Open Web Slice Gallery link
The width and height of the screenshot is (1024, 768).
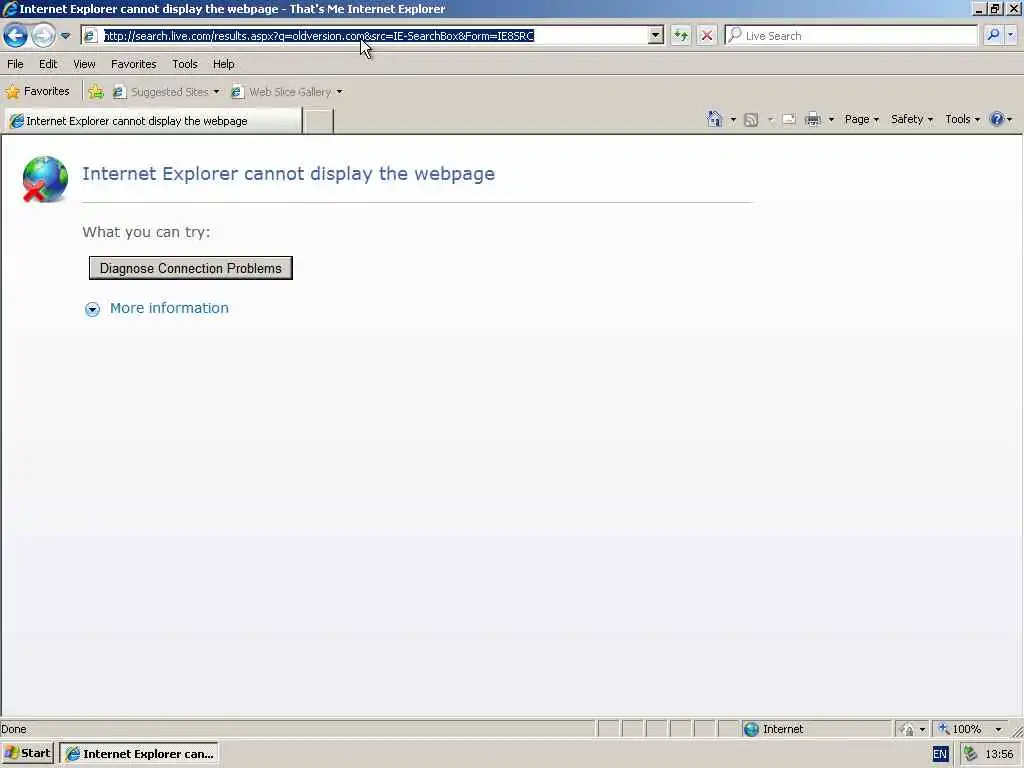287,92
